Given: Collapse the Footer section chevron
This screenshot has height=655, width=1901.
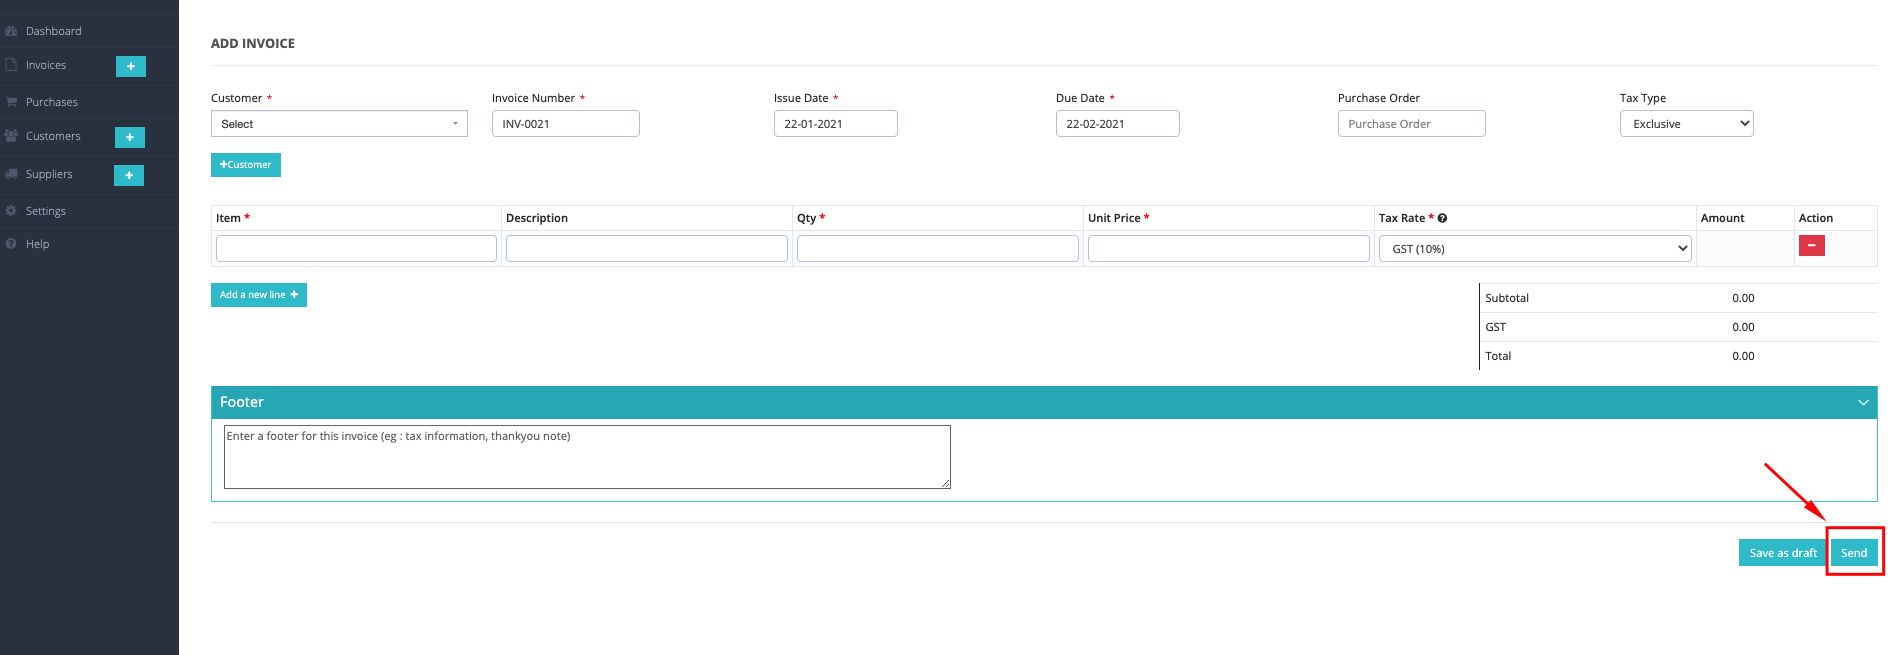Looking at the screenshot, I should (1863, 402).
